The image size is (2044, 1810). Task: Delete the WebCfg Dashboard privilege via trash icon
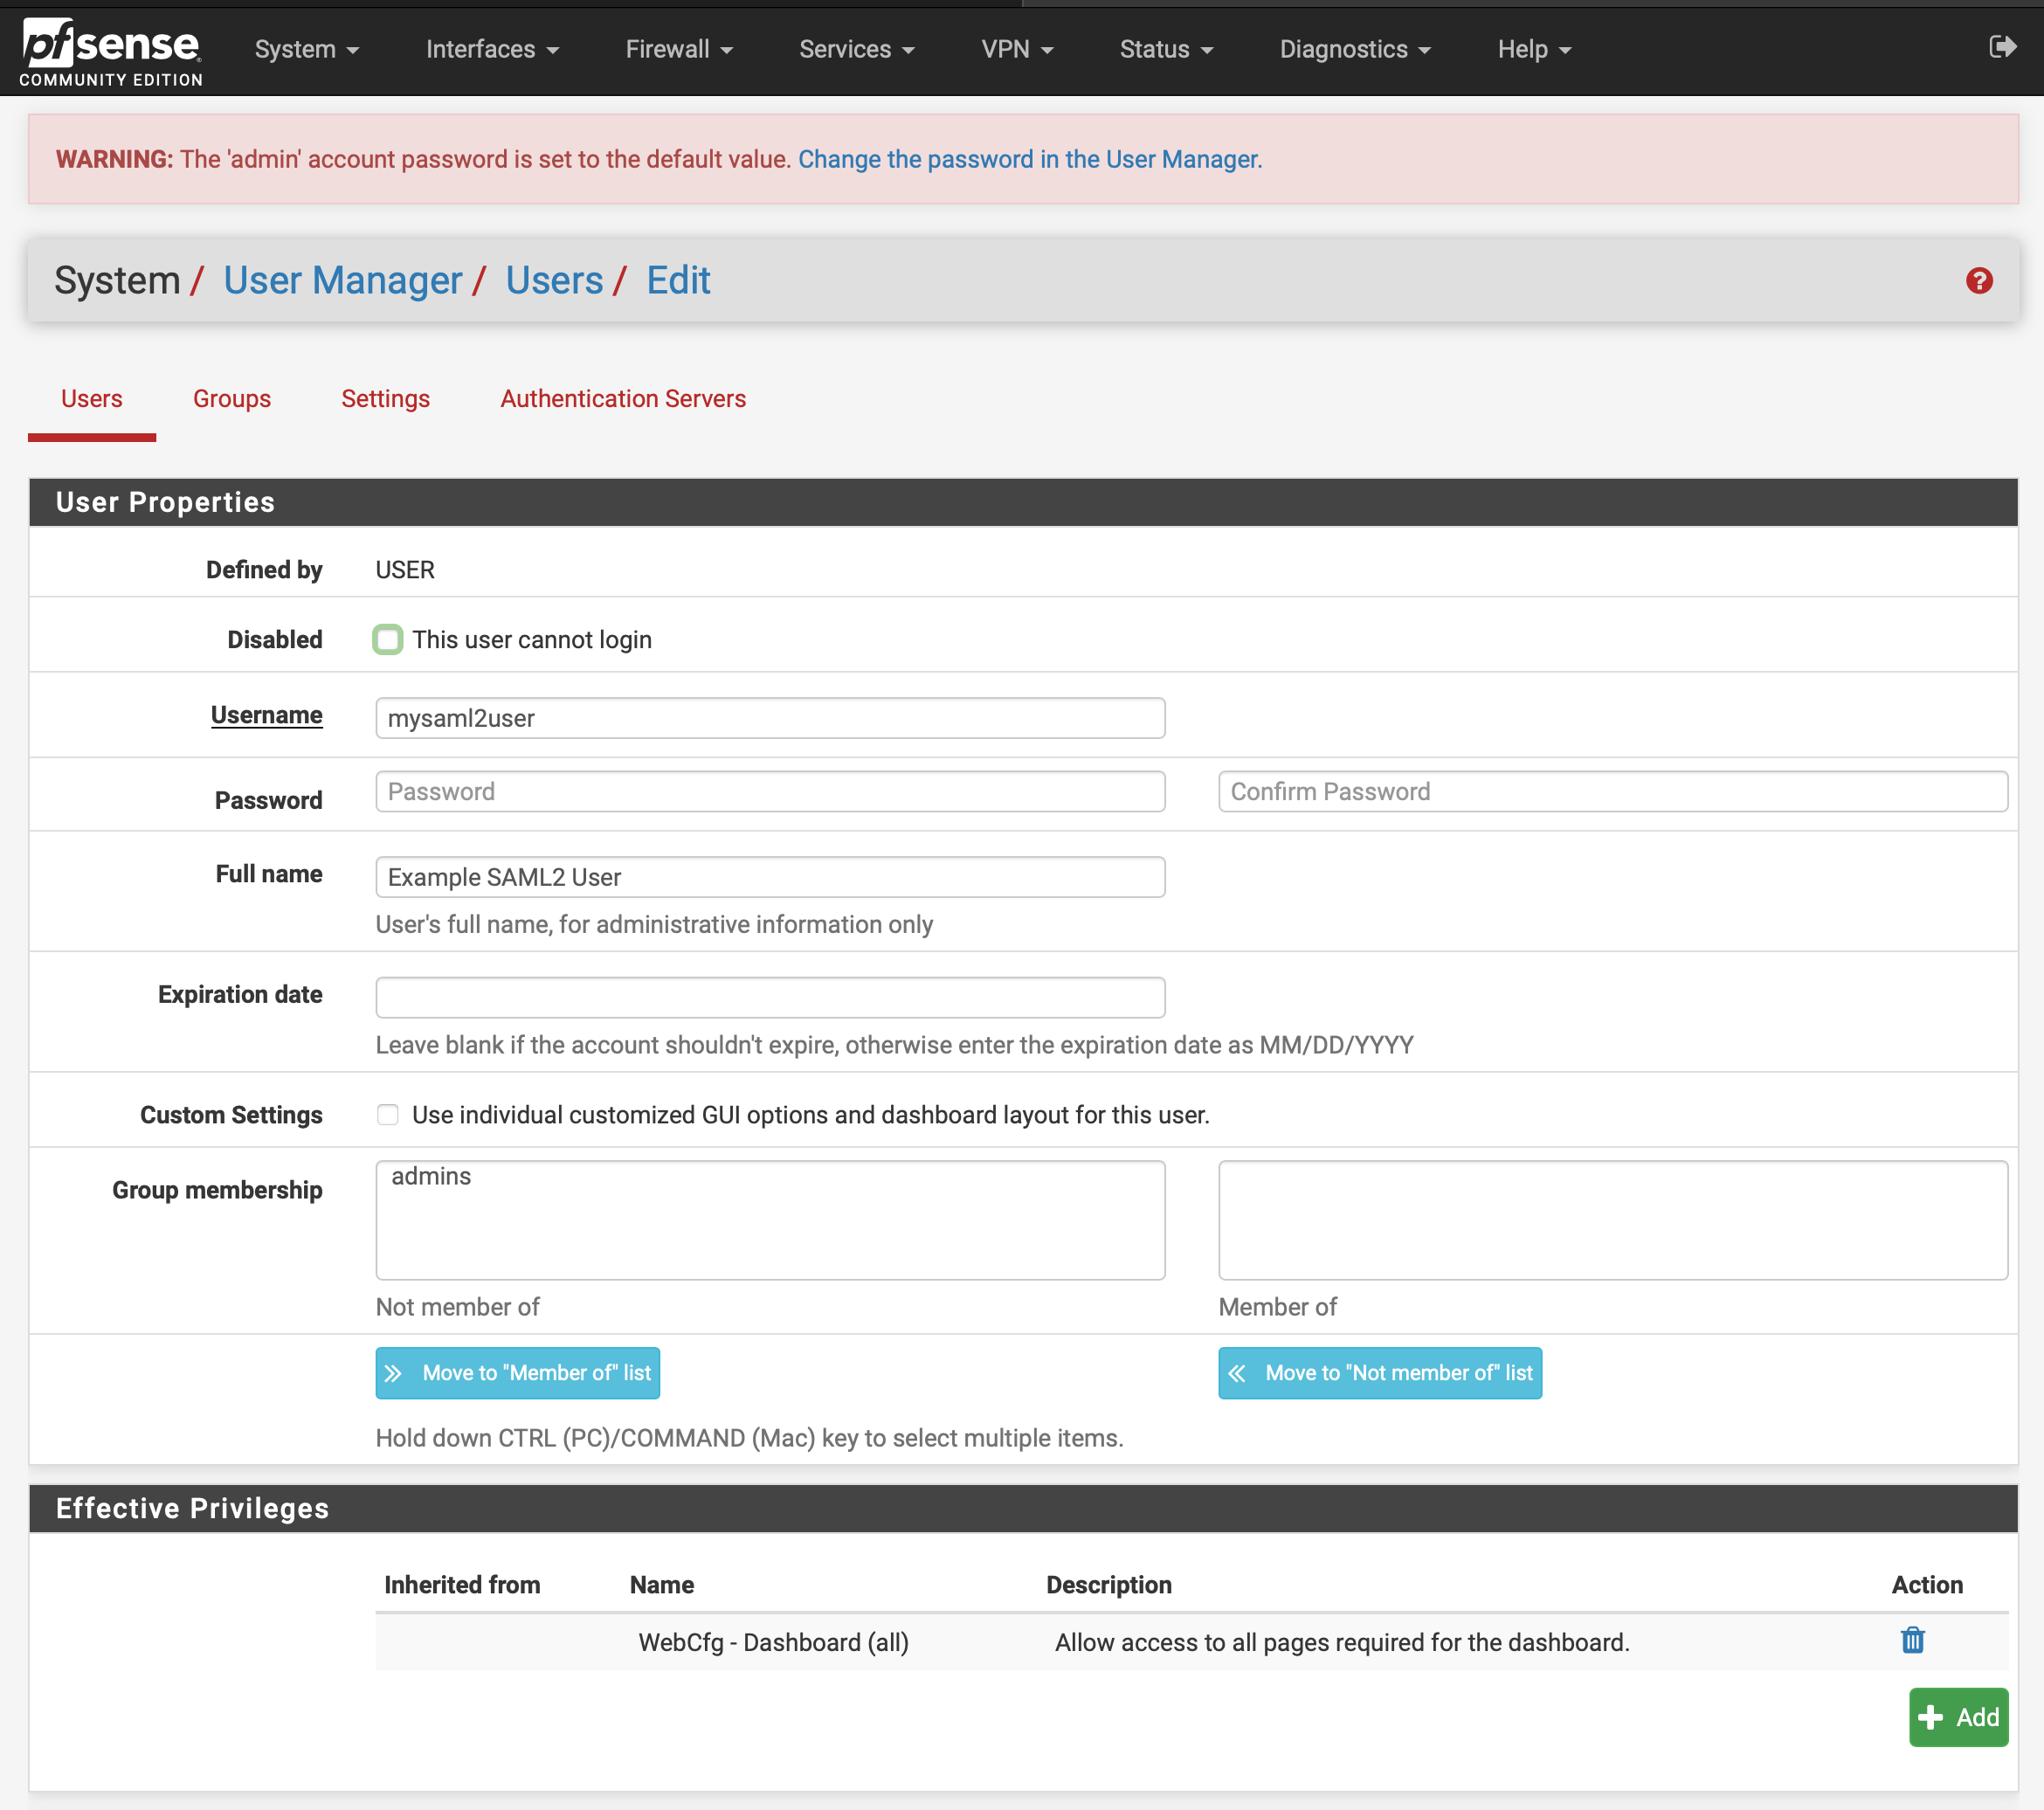(x=1911, y=1640)
